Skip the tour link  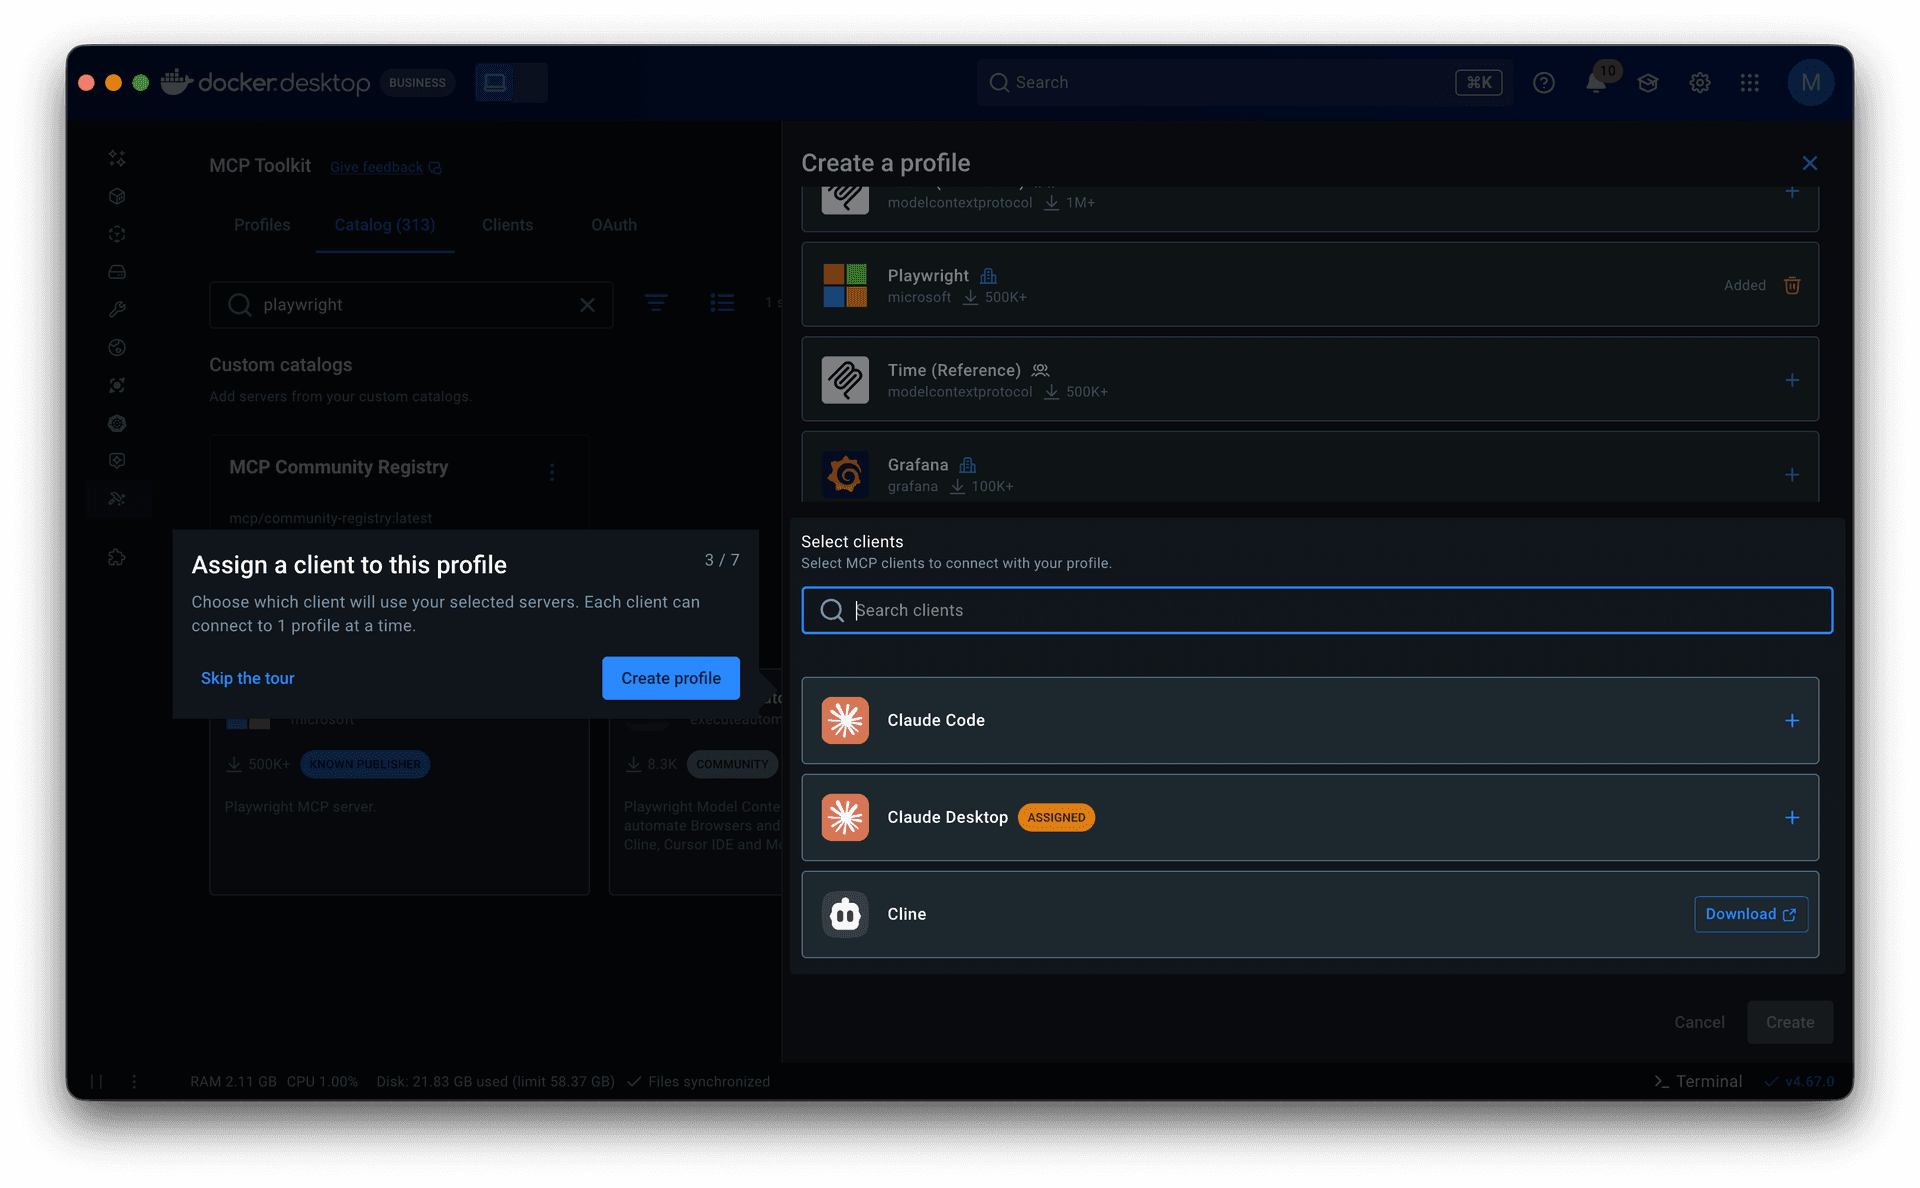tap(247, 678)
